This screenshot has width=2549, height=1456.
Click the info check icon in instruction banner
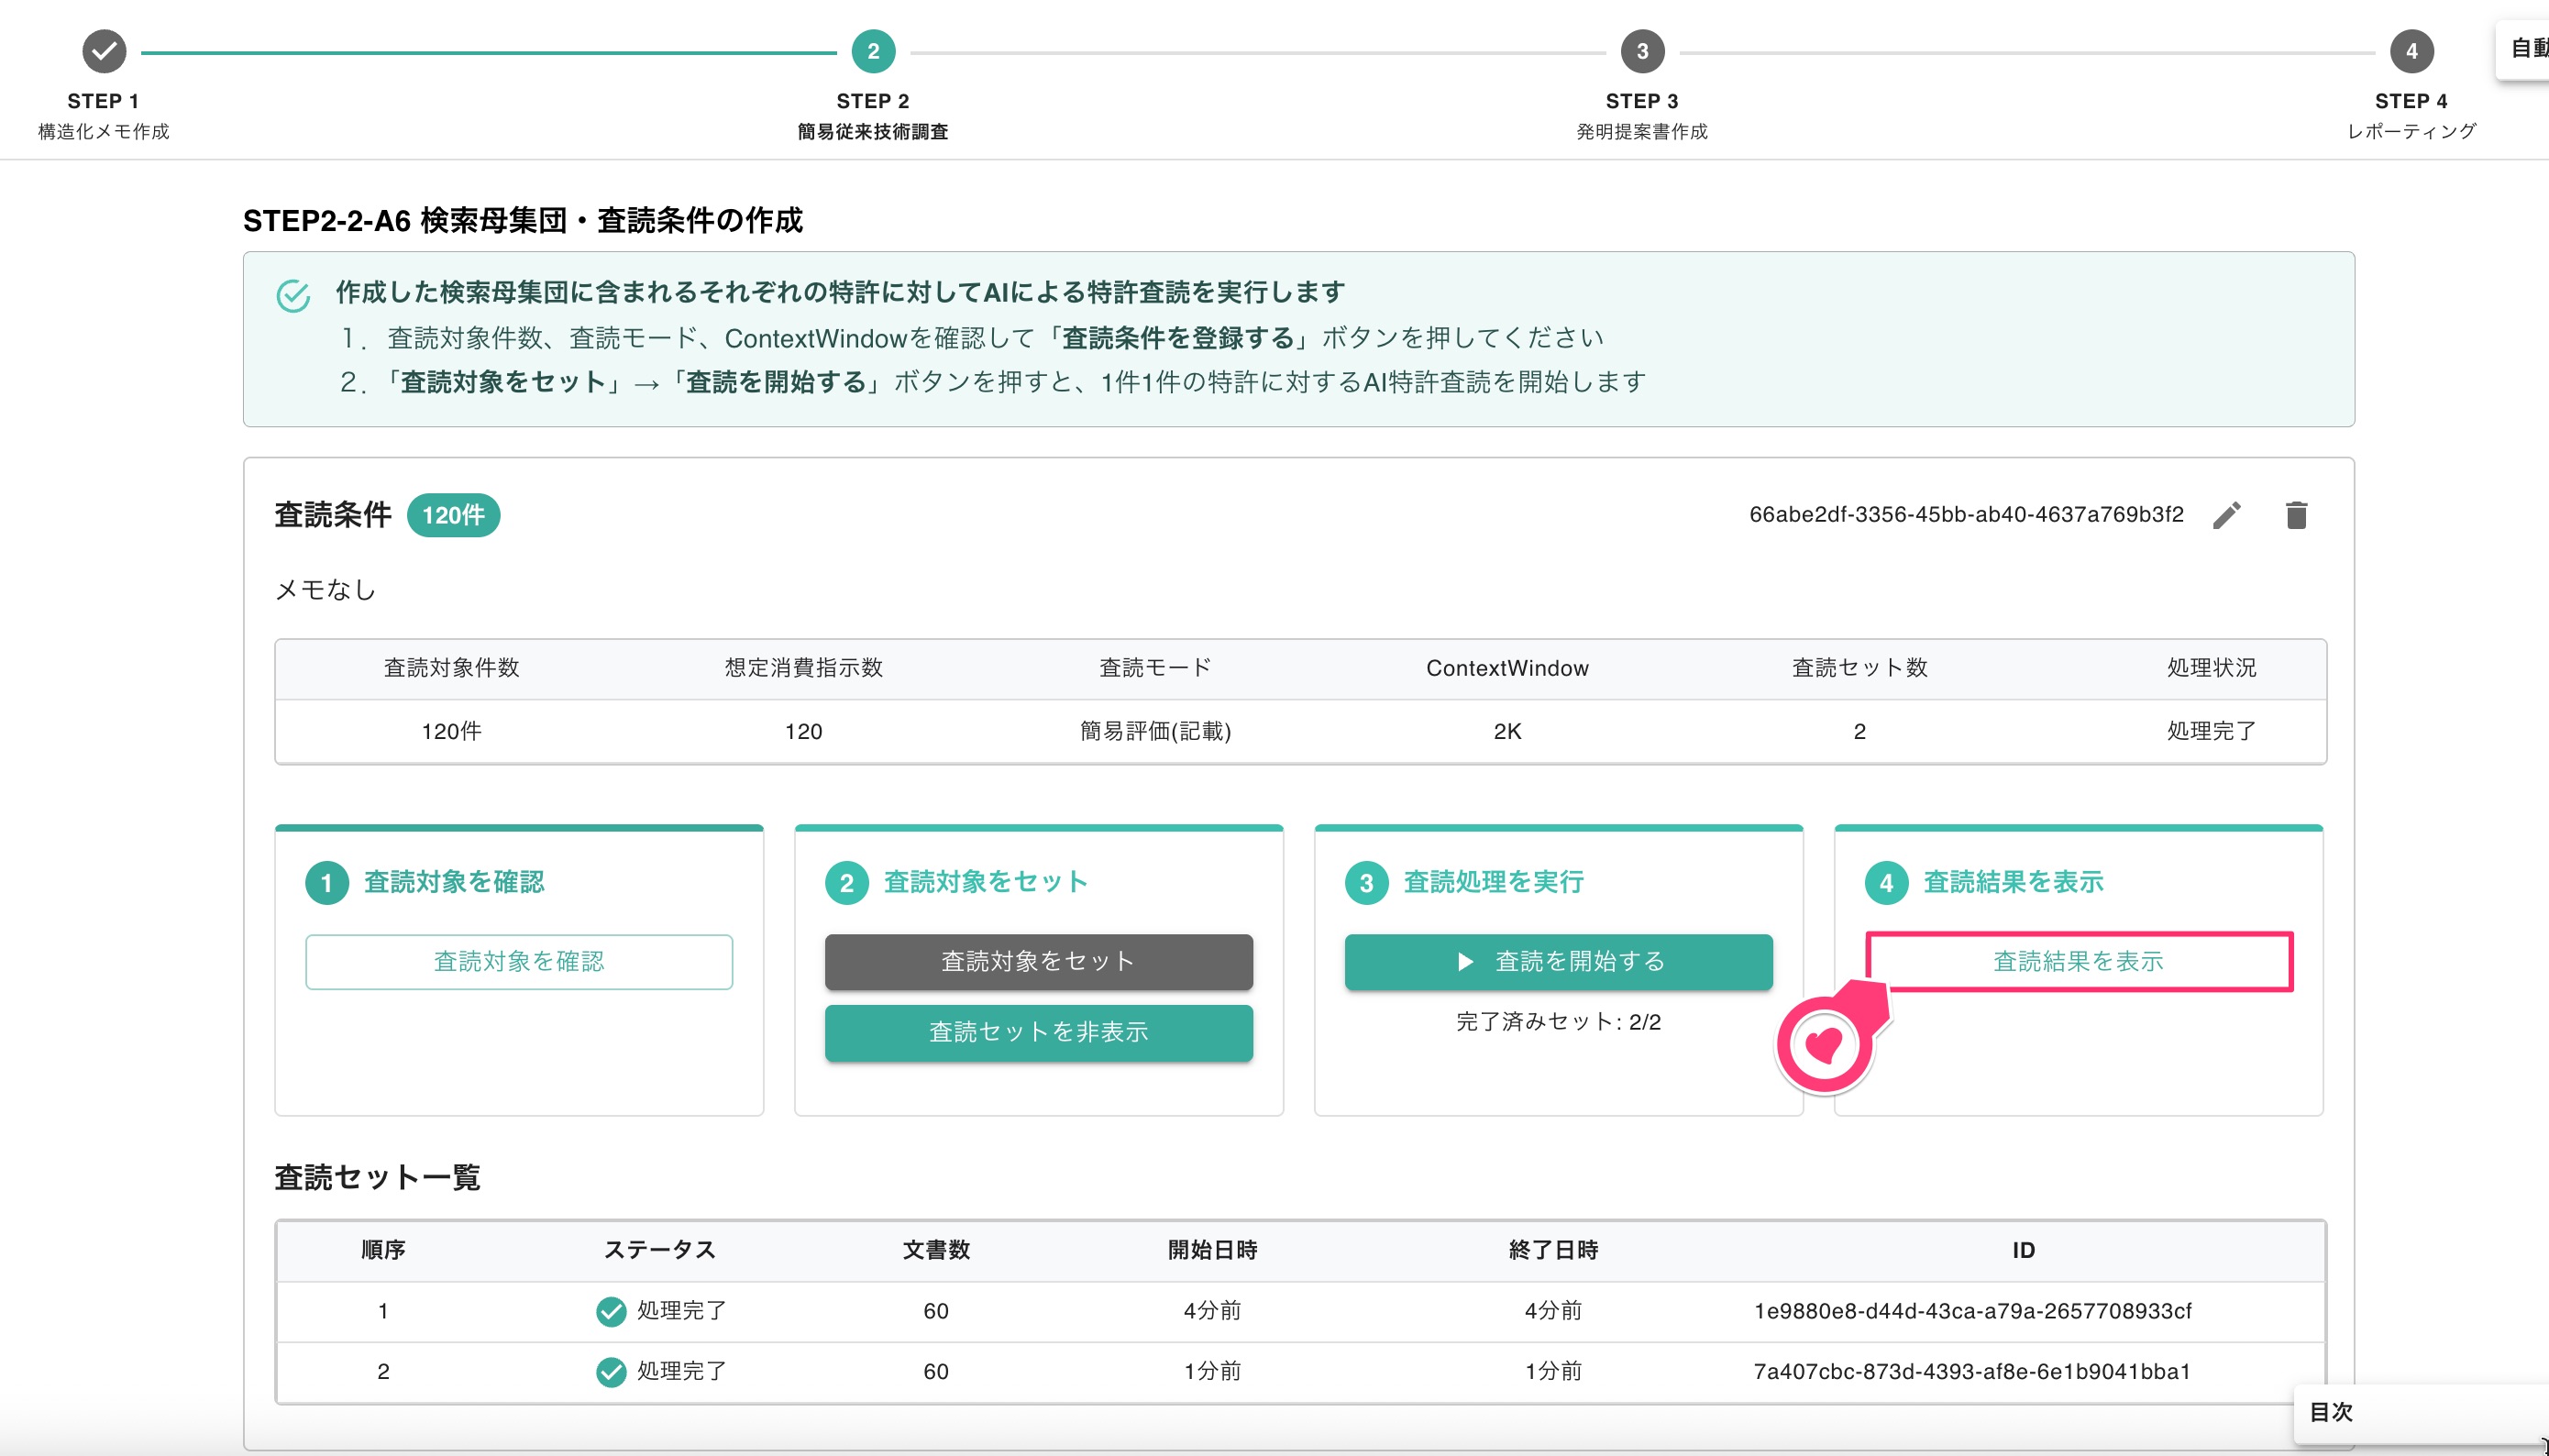293,295
